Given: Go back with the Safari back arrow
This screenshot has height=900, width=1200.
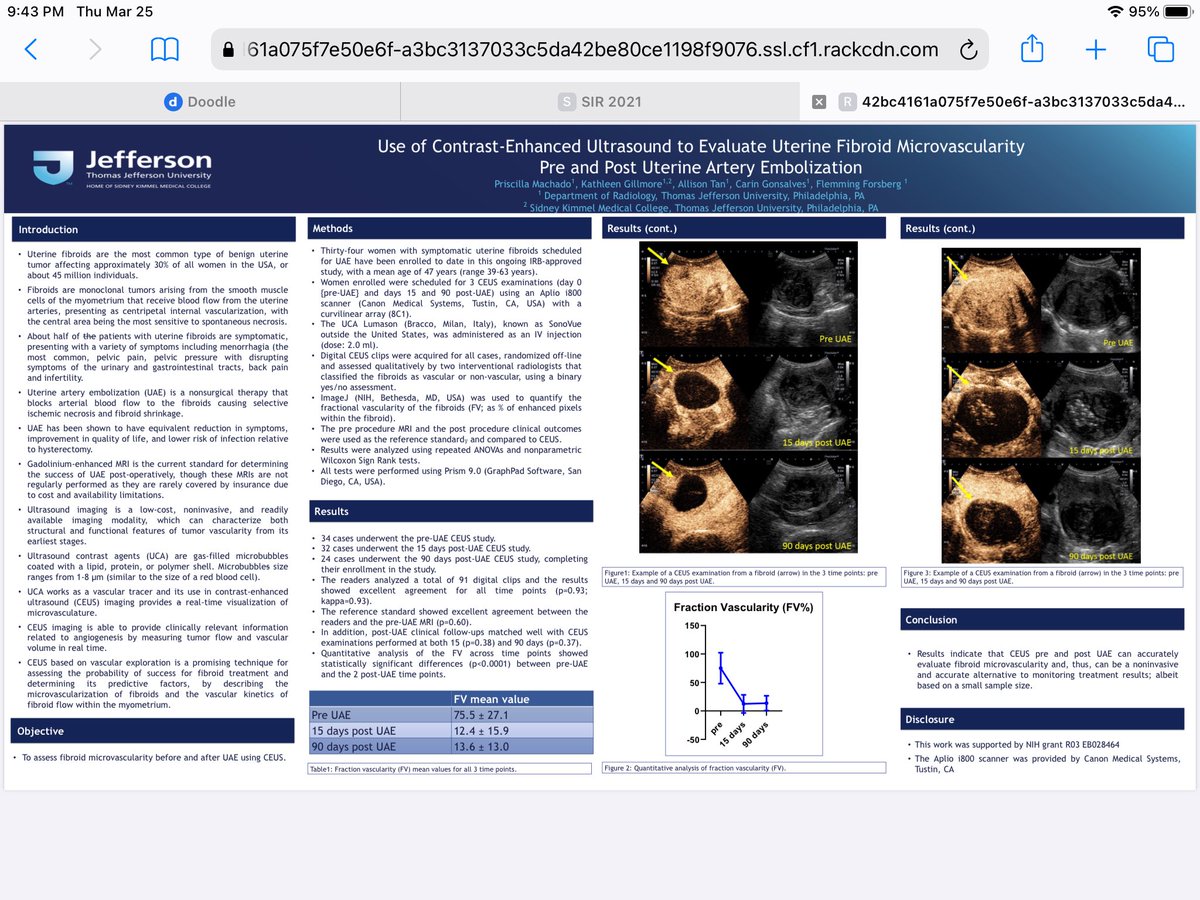Looking at the screenshot, I should coord(31,49).
